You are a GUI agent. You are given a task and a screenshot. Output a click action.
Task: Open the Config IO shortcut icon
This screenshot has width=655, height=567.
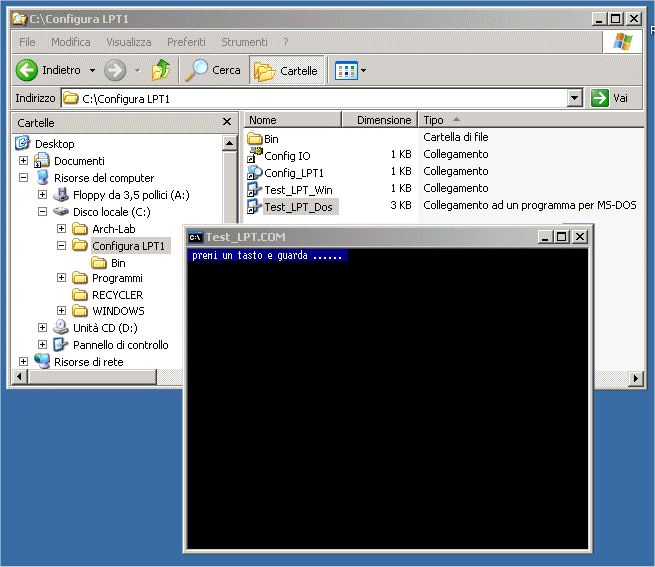click(255, 155)
